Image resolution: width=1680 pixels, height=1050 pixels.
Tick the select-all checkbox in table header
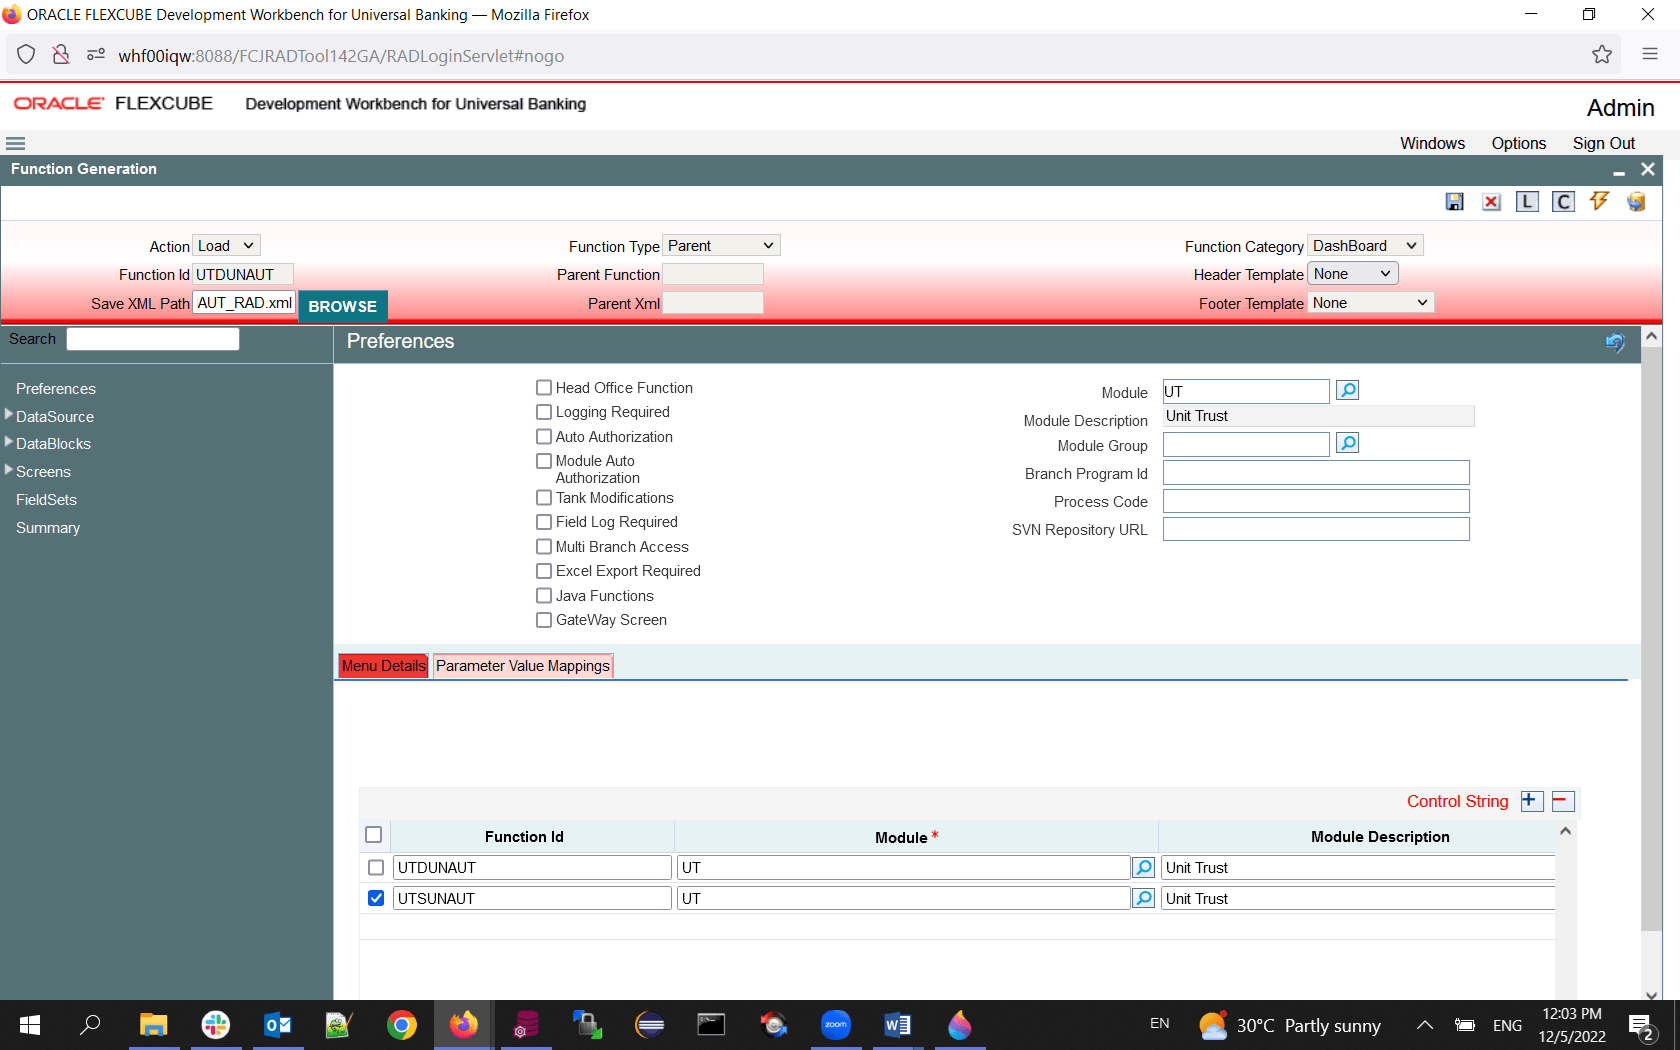pyautogui.click(x=374, y=834)
